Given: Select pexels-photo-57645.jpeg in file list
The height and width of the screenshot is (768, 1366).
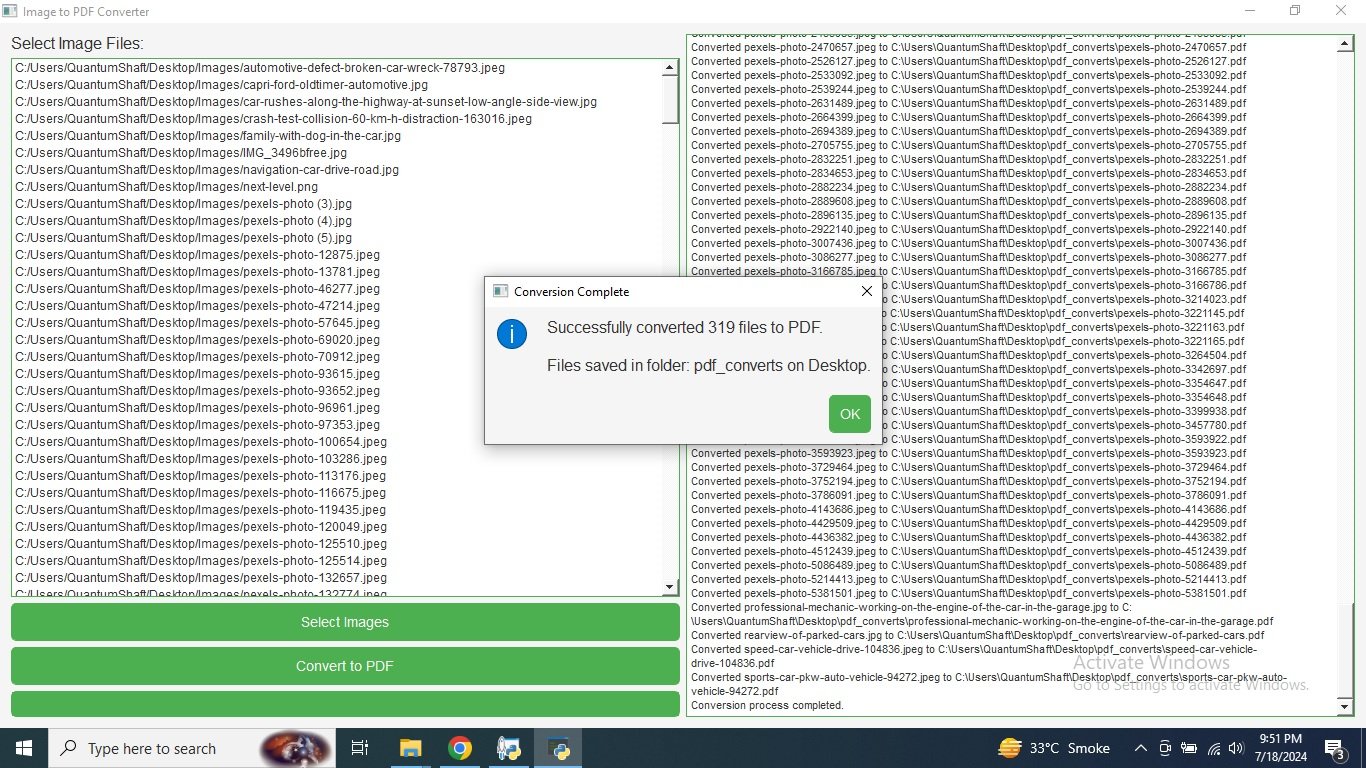Looking at the screenshot, I should [x=197, y=323].
